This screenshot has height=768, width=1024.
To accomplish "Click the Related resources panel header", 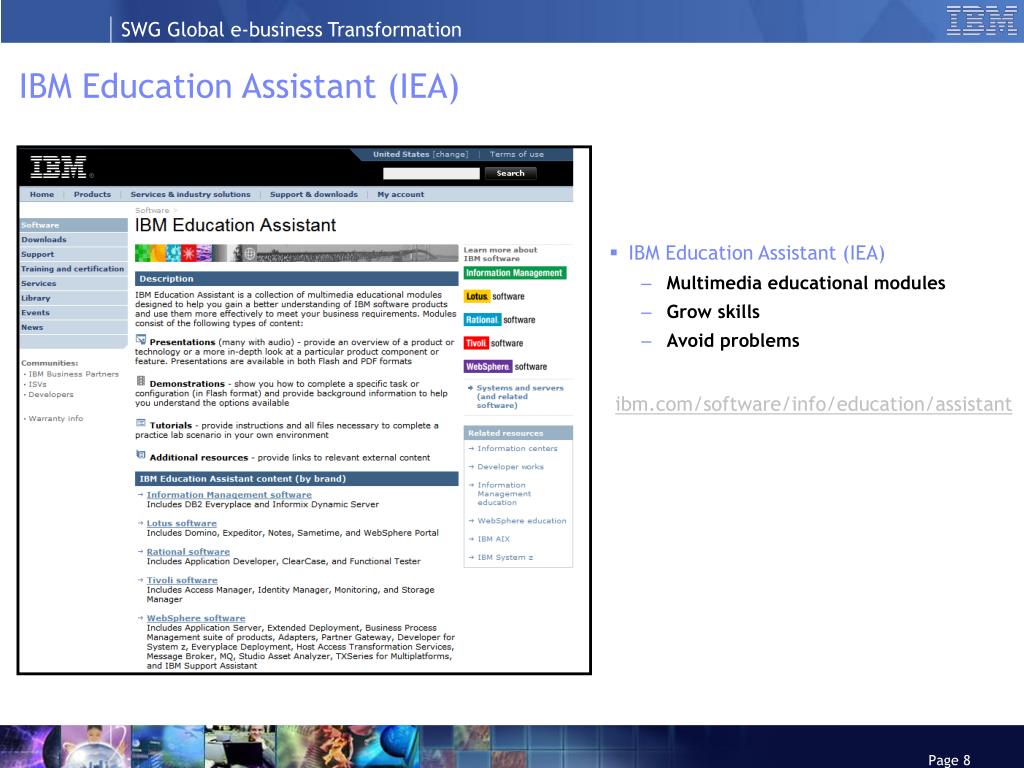I will point(518,433).
